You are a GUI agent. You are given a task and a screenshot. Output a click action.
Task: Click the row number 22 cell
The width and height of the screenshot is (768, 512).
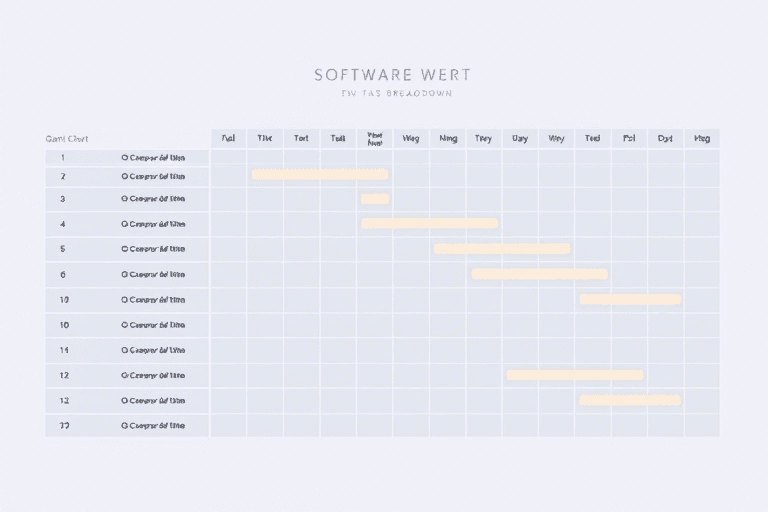click(x=64, y=425)
